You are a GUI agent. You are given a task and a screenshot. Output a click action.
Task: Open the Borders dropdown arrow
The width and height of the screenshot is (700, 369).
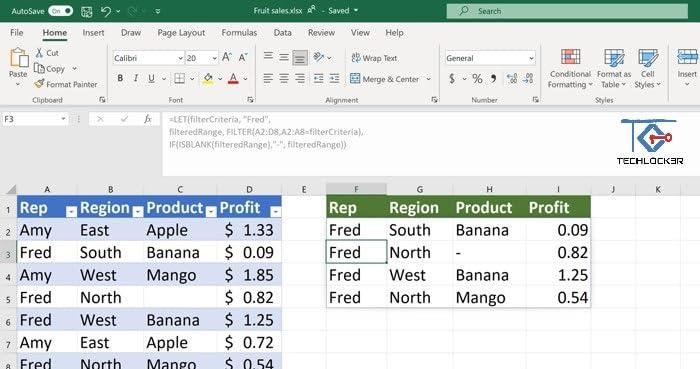coord(192,79)
